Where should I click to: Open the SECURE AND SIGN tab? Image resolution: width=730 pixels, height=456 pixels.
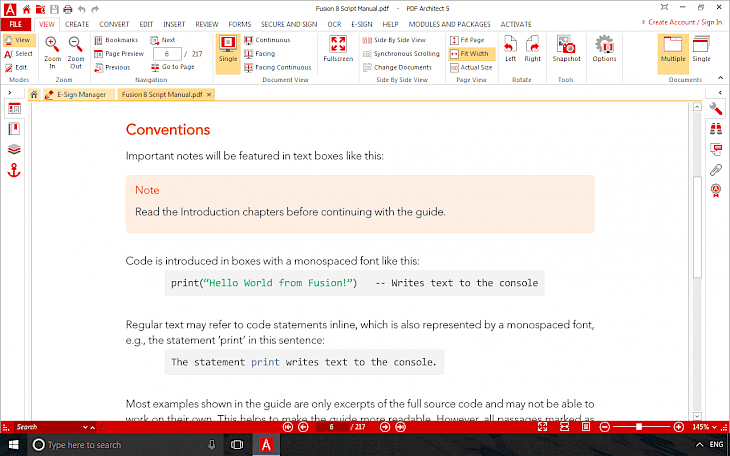[x=289, y=24]
